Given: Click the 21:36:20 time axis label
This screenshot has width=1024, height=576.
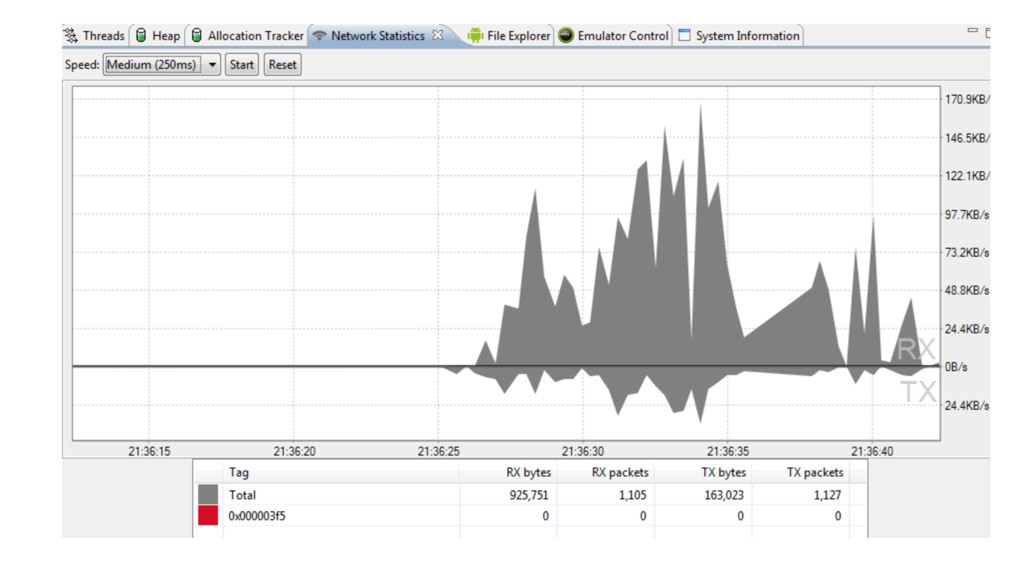Looking at the screenshot, I should coord(294,451).
